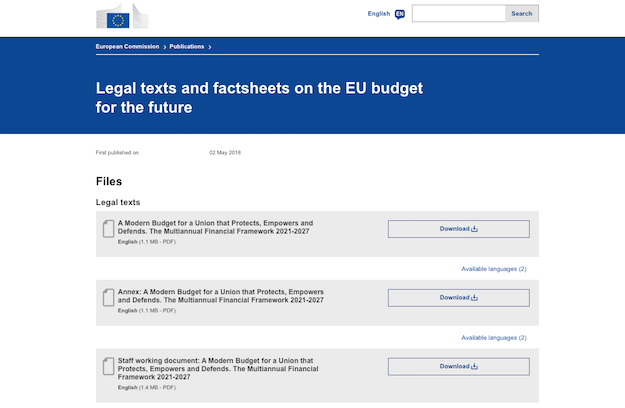This screenshot has height=408, width=625.
Task: Click document icon for Staff working document
Action: pos(108,366)
